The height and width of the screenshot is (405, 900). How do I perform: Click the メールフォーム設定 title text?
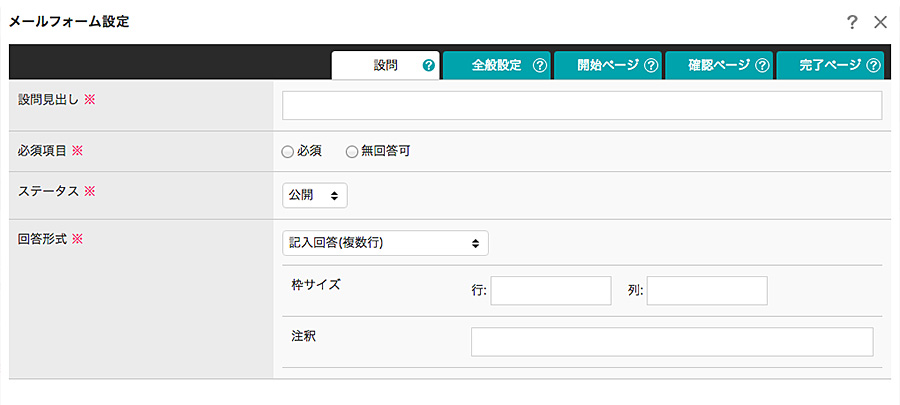pyautogui.click(x=69, y=22)
